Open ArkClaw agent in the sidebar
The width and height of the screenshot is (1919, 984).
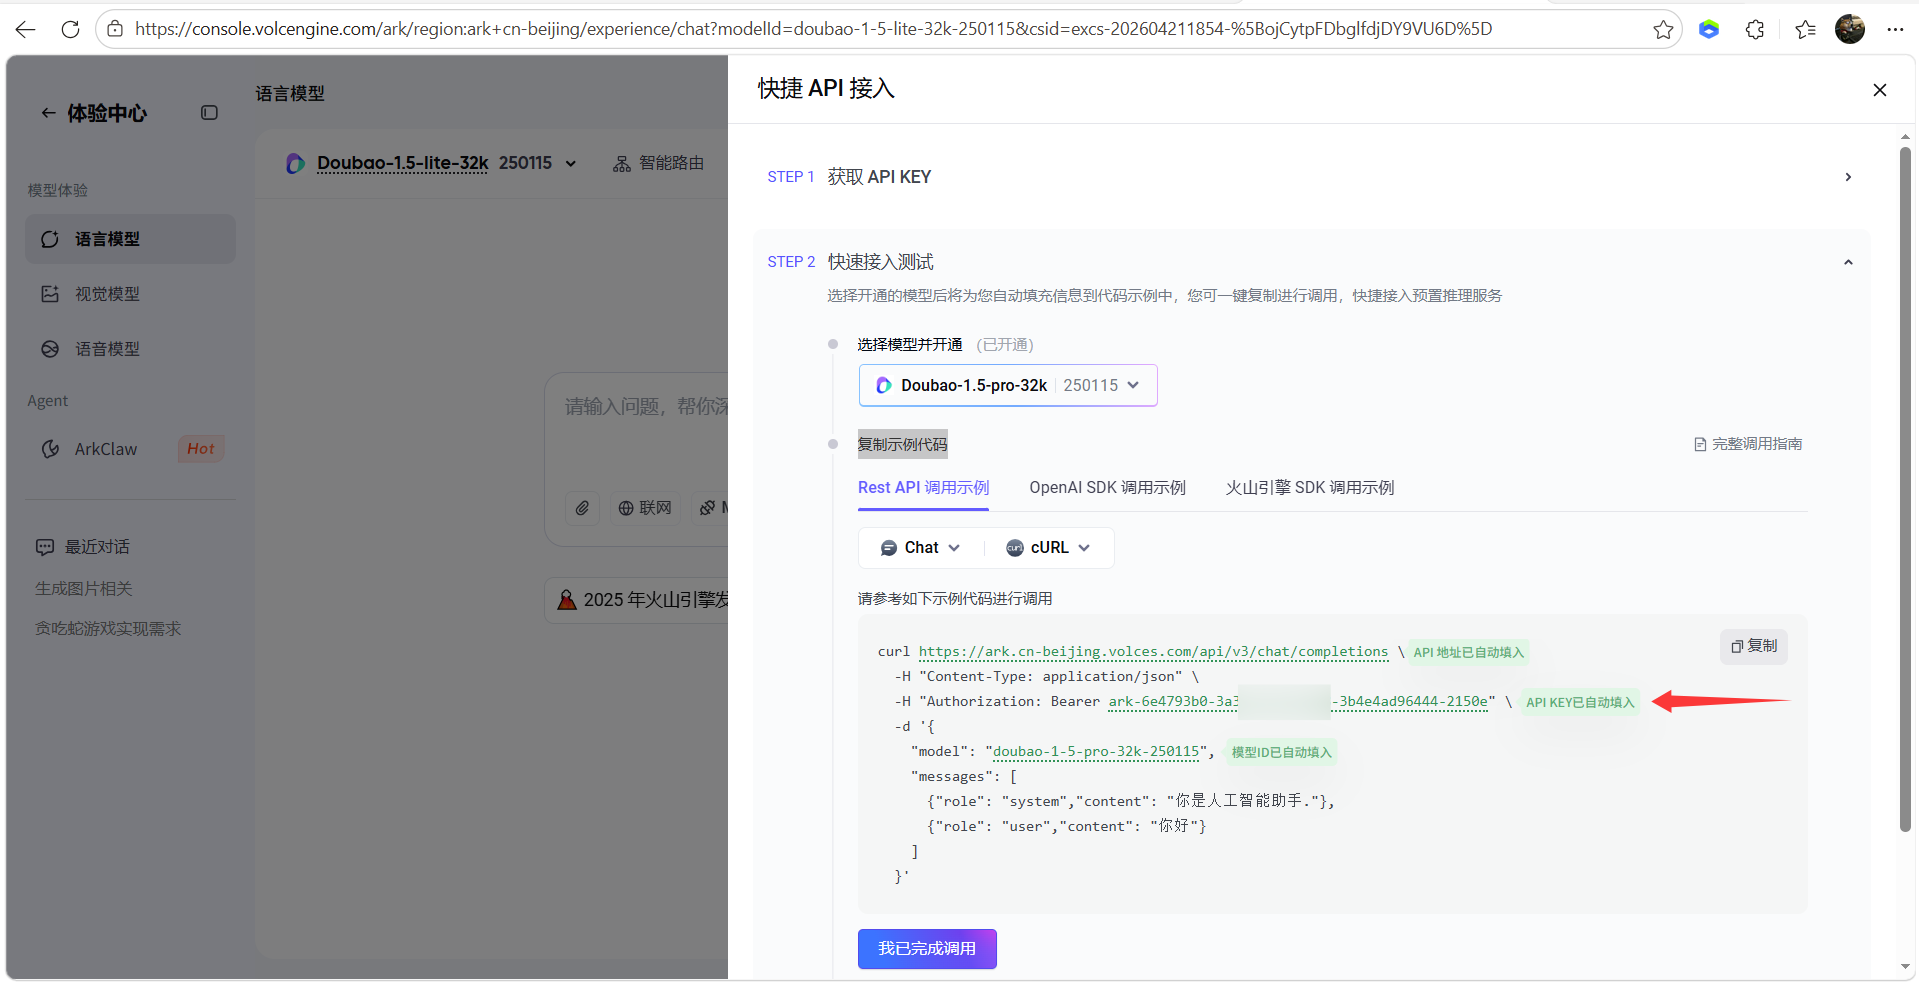[x=130, y=449]
